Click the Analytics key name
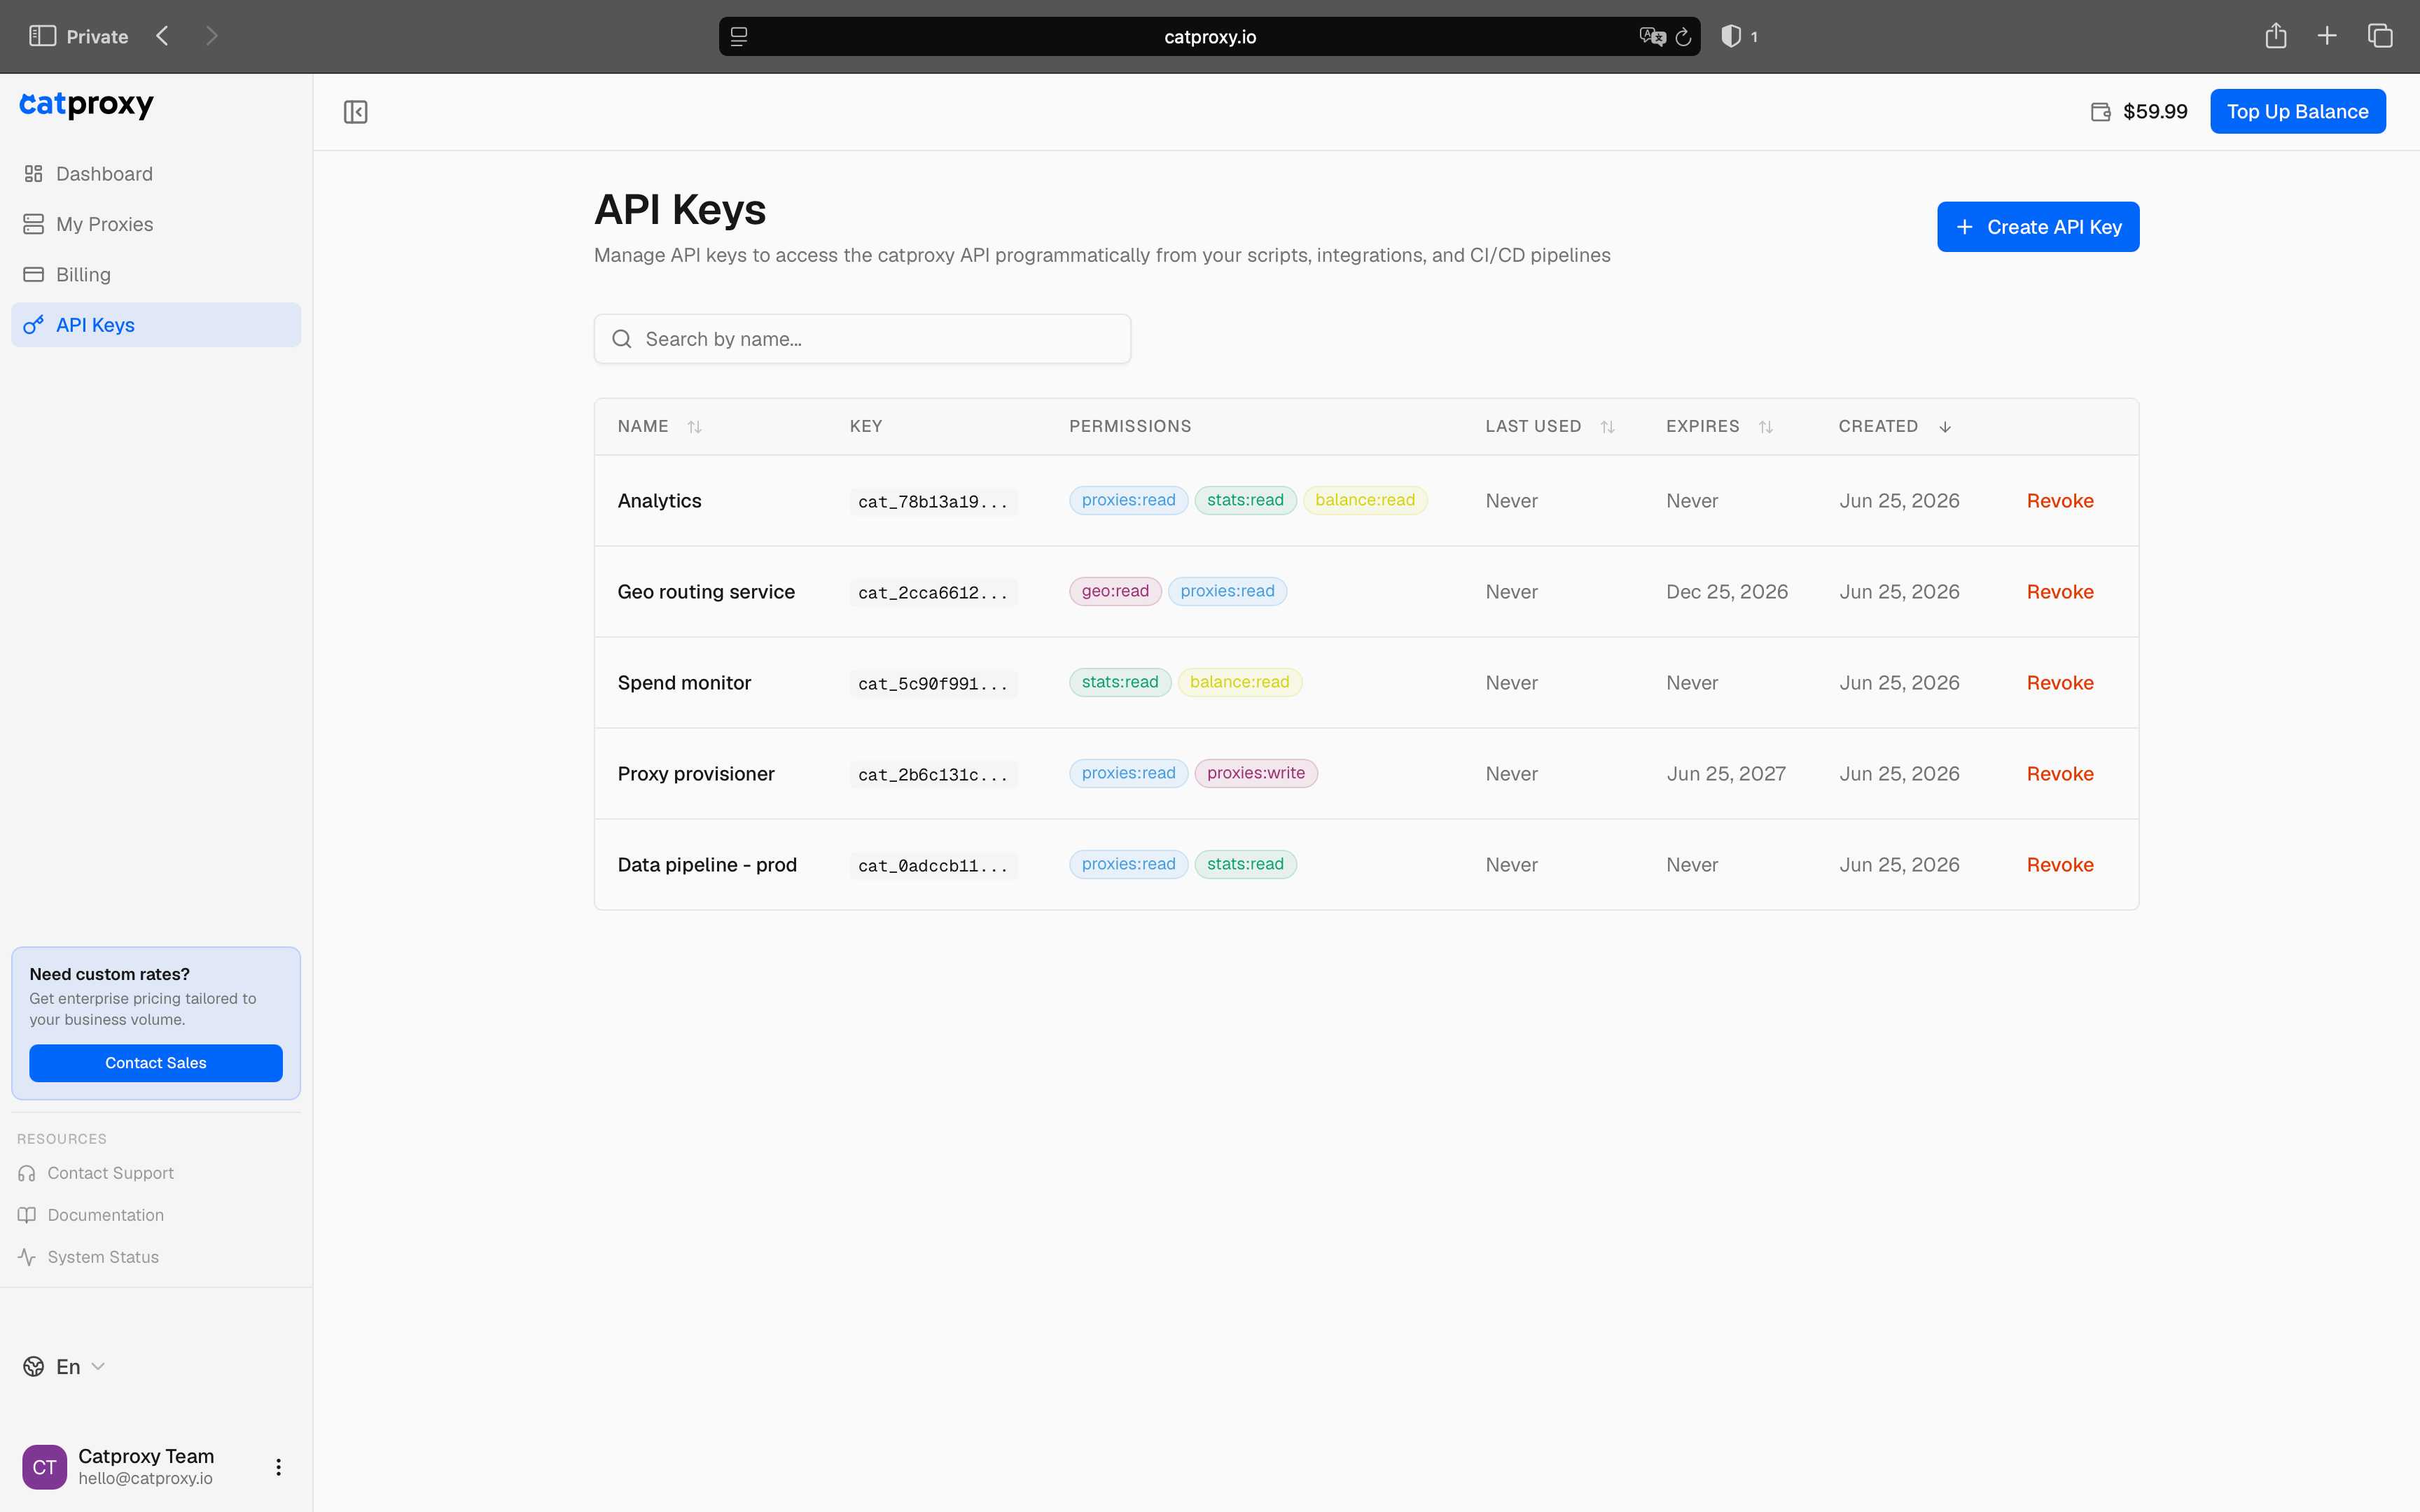This screenshot has width=2420, height=1512. pyautogui.click(x=660, y=501)
